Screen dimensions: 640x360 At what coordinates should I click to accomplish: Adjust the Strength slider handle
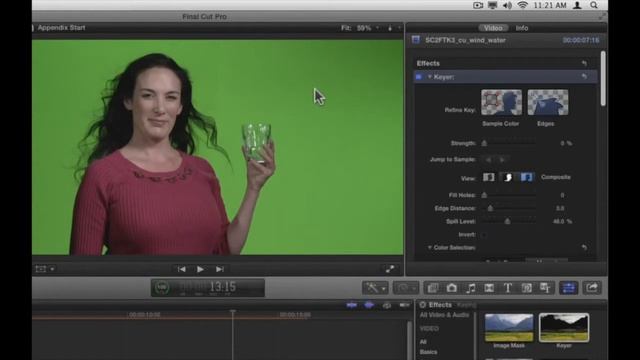coord(484,143)
